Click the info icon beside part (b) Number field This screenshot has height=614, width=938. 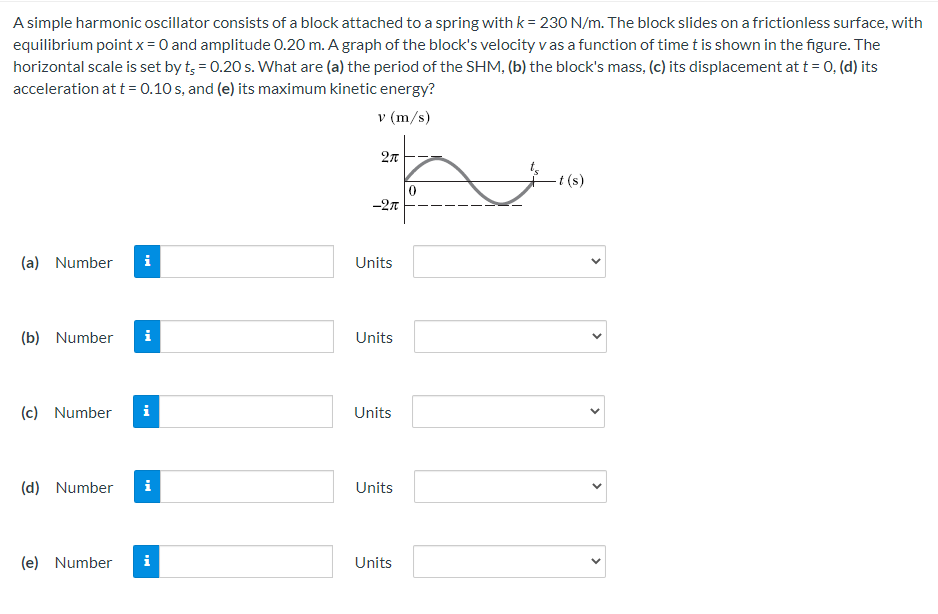[146, 336]
